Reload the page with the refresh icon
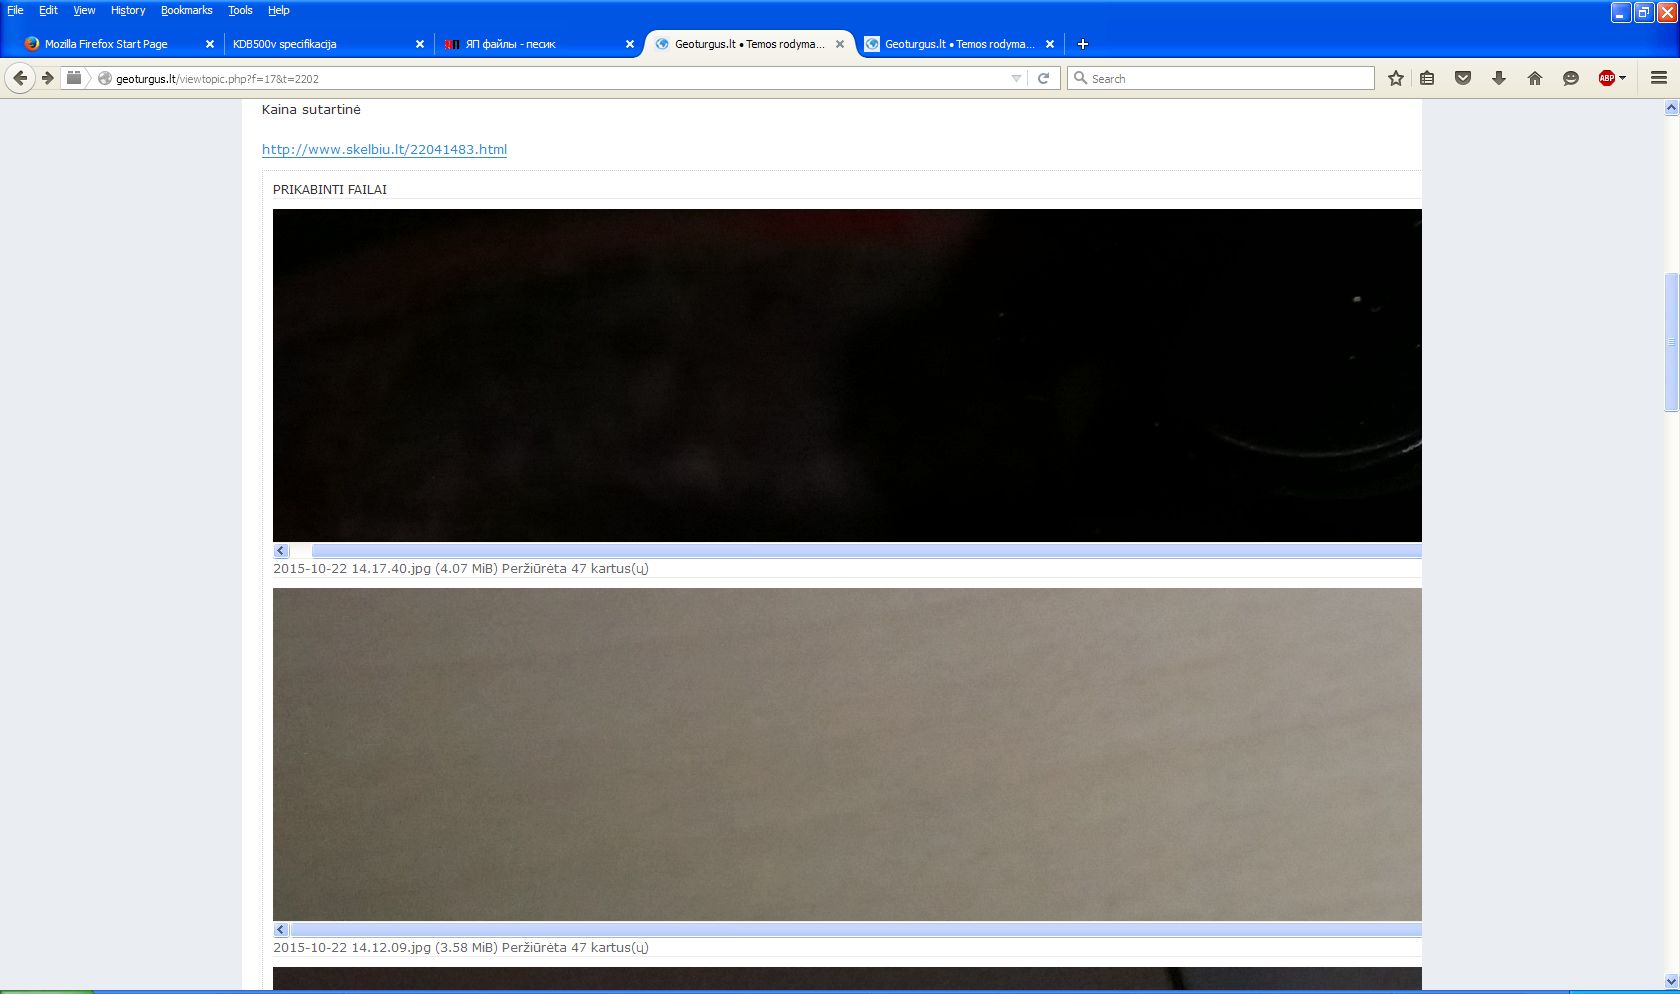Image resolution: width=1680 pixels, height=994 pixels. [x=1043, y=78]
